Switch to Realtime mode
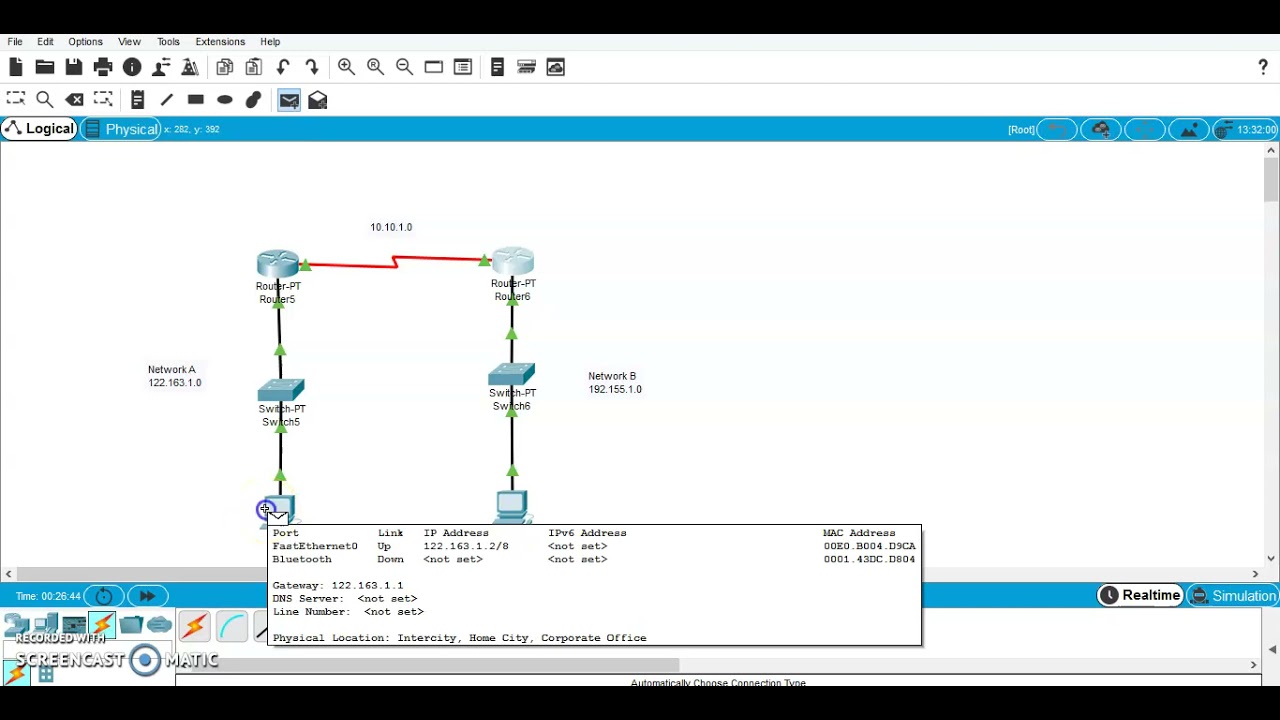The image size is (1280, 720). coord(1140,596)
